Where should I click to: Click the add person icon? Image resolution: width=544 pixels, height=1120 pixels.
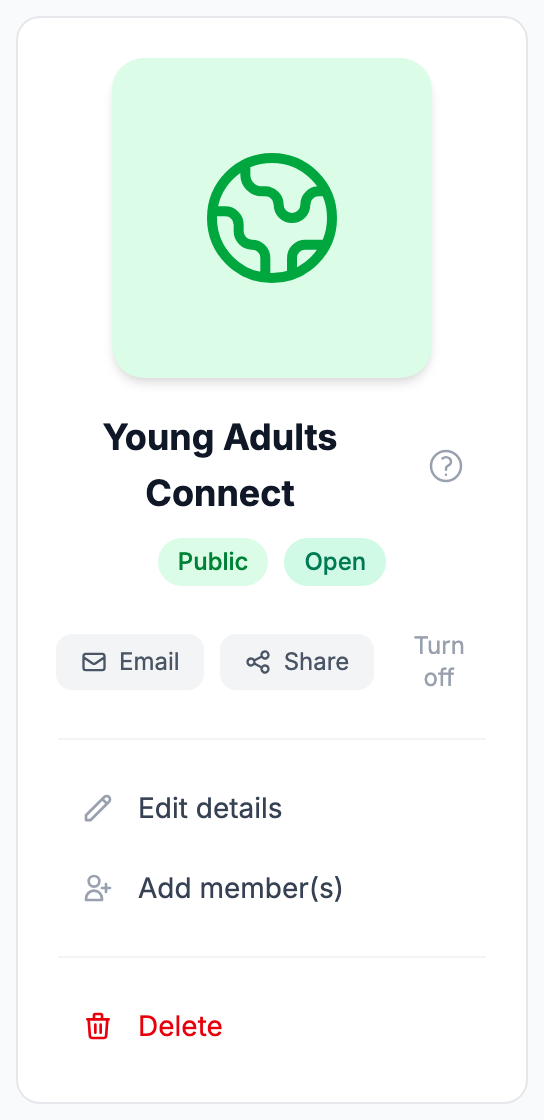pyautogui.click(x=98, y=889)
